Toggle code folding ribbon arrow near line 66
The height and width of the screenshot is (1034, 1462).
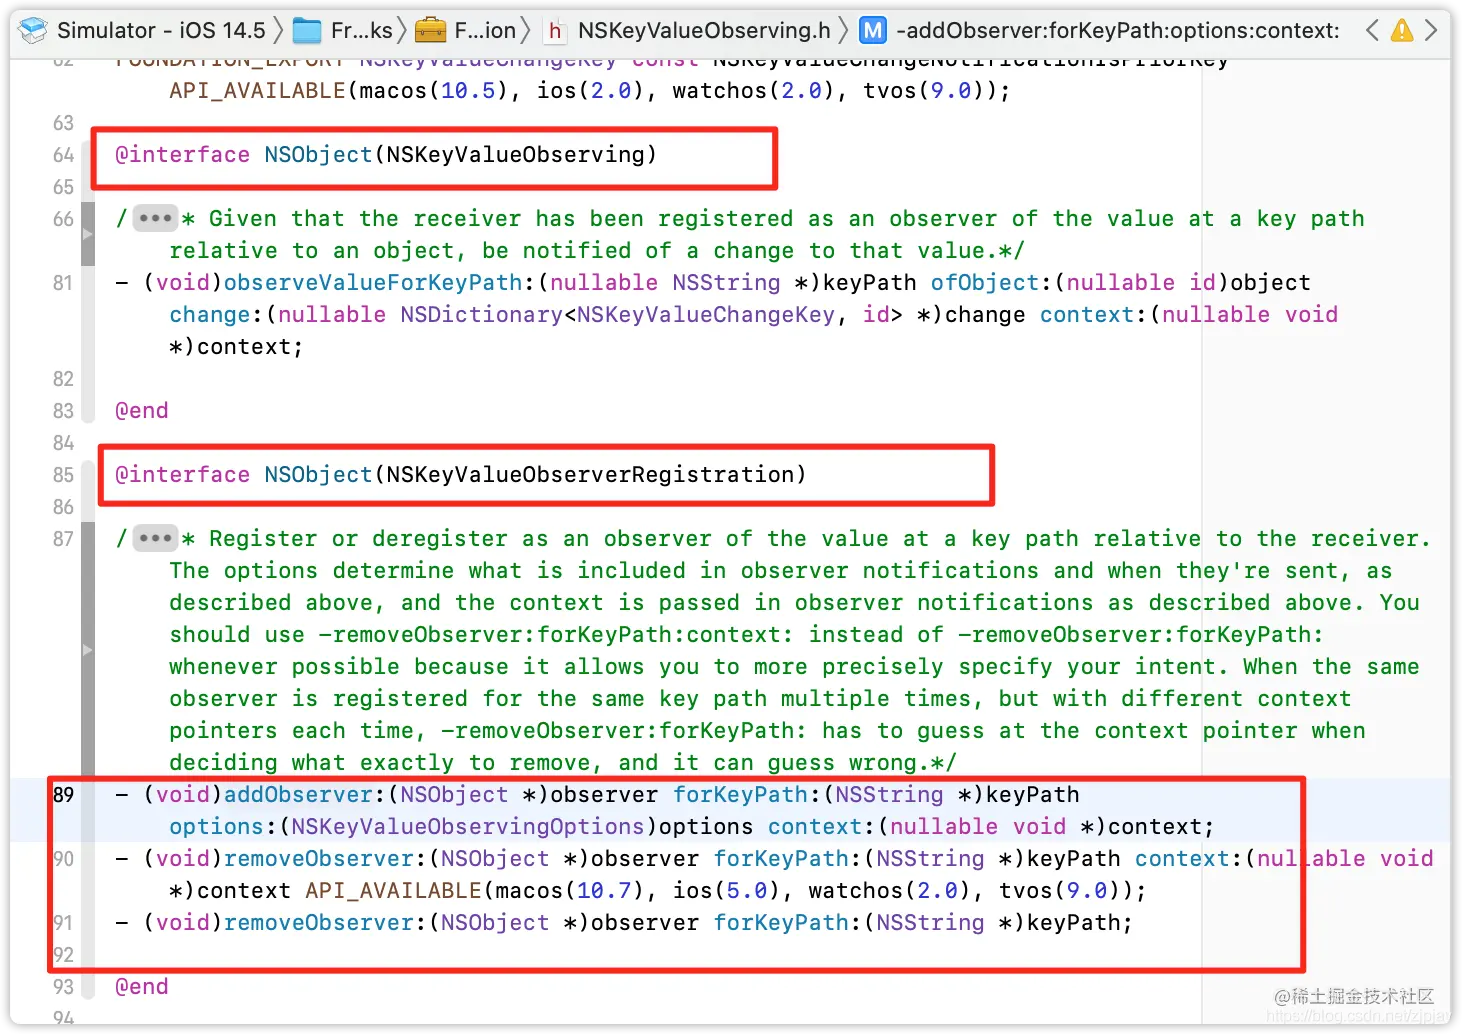pyautogui.click(x=87, y=234)
